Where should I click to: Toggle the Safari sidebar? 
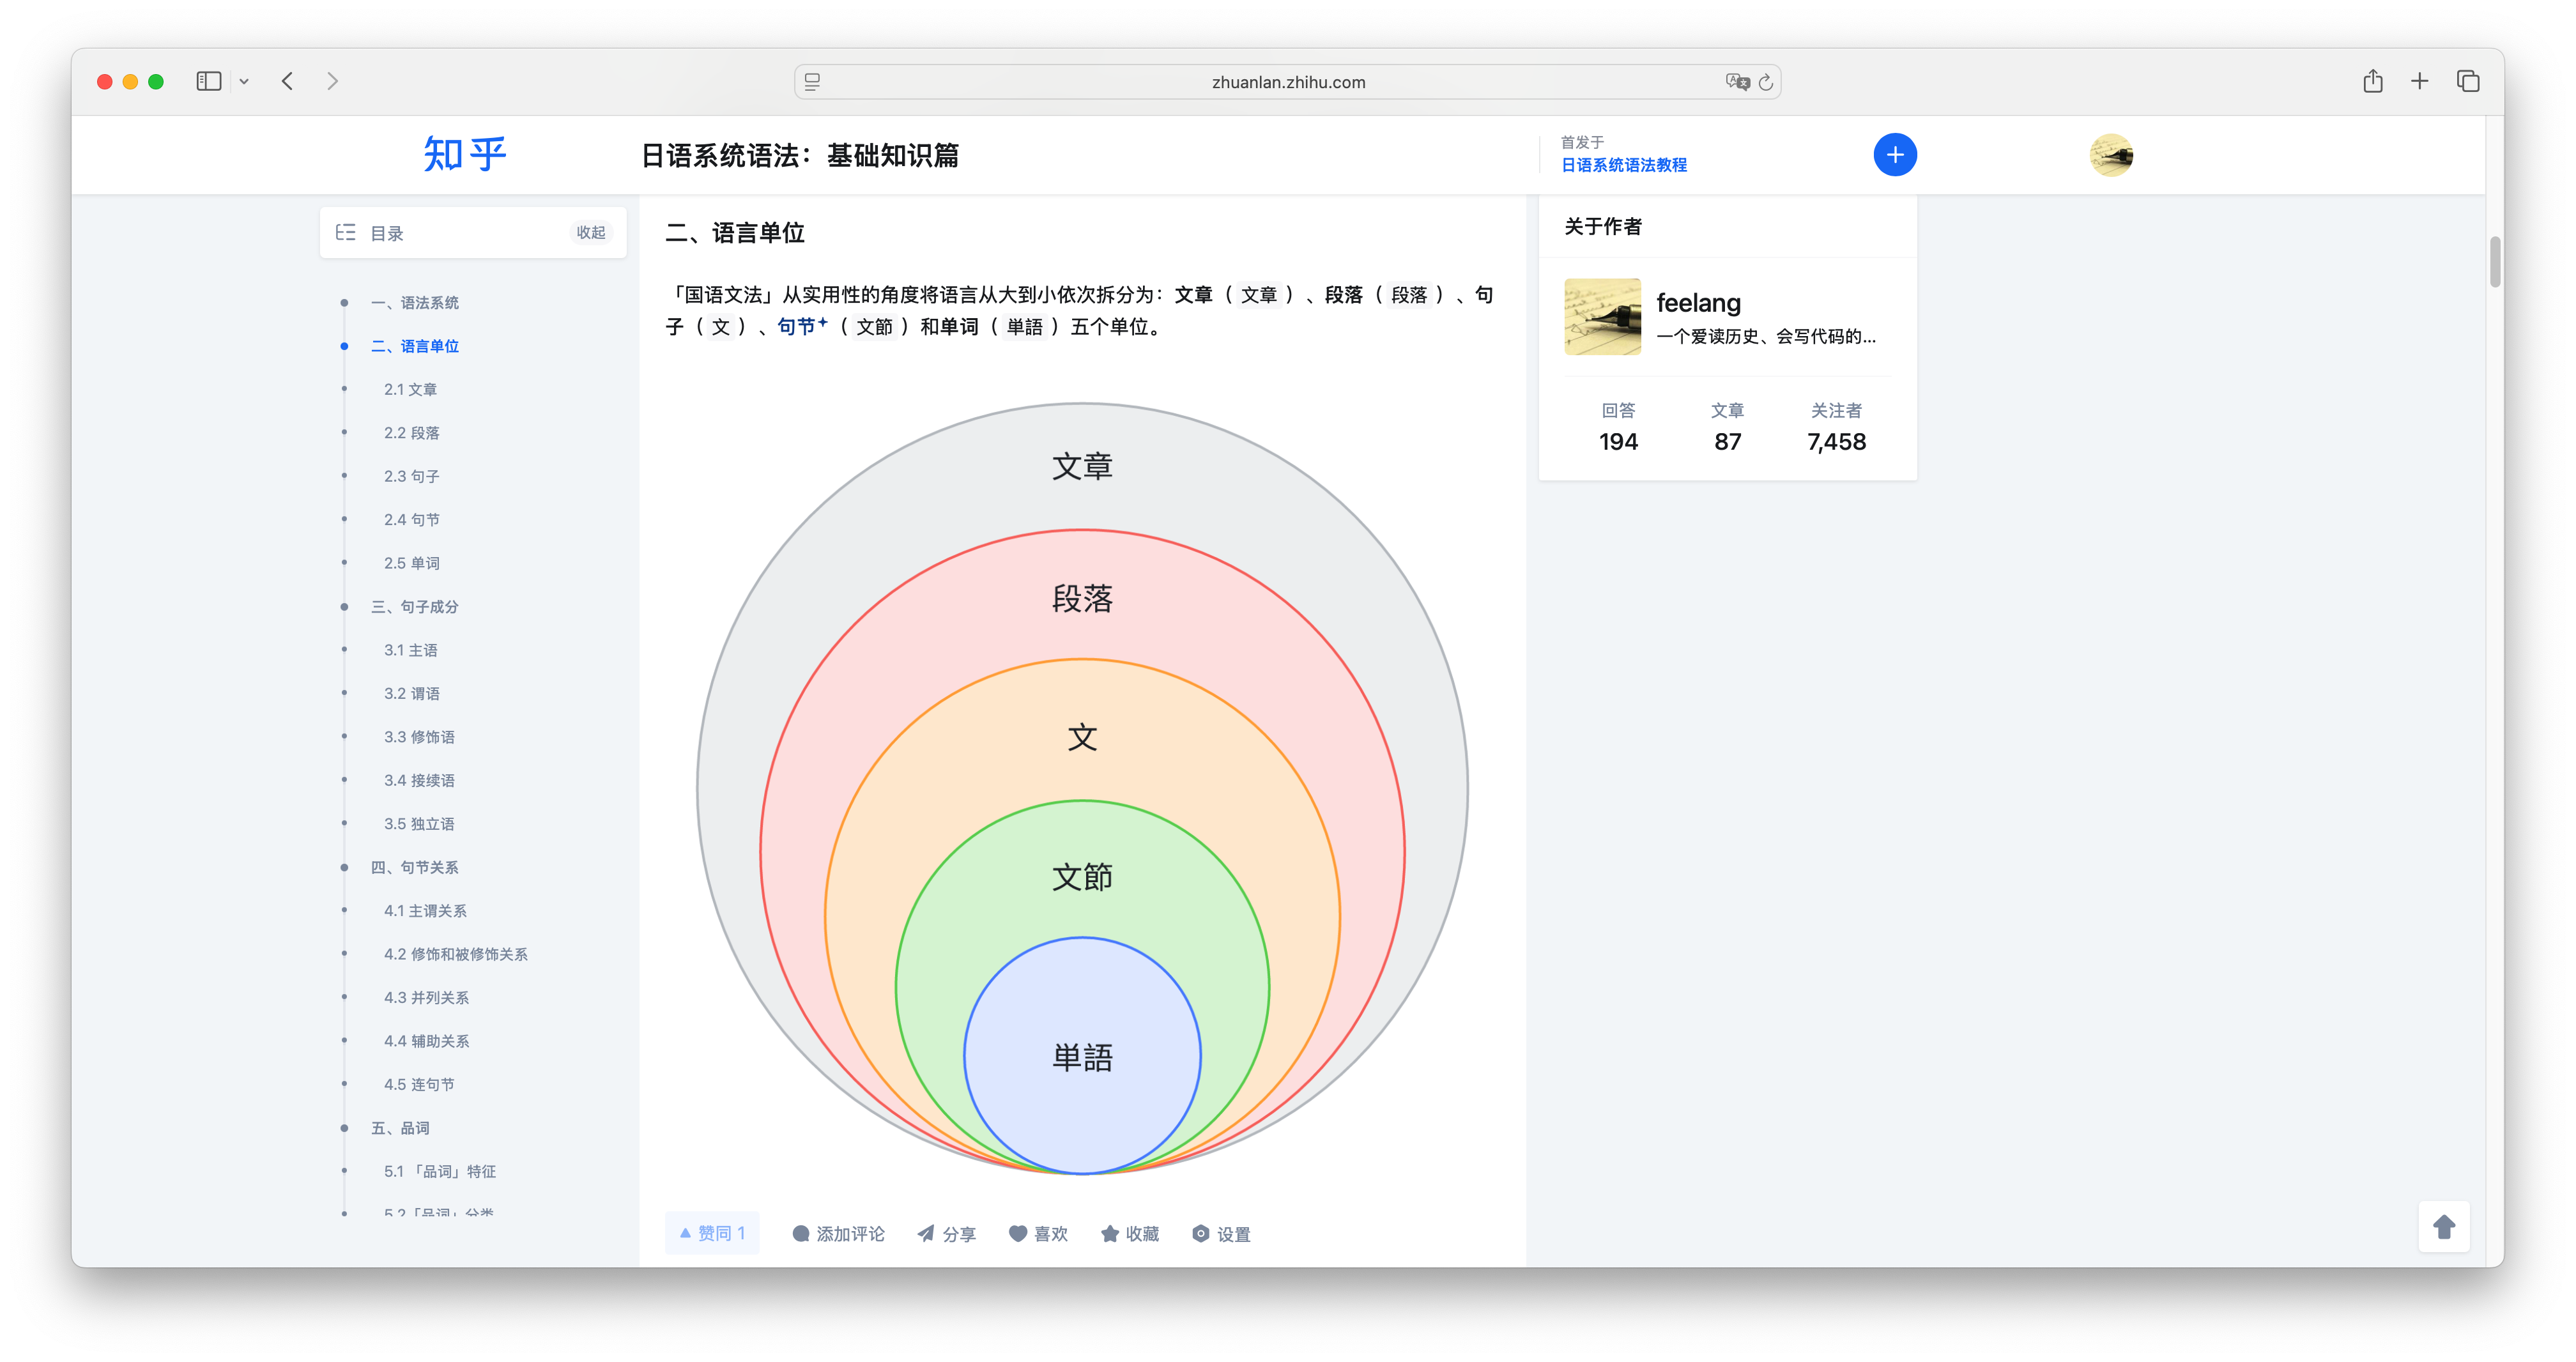[x=208, y=81]
